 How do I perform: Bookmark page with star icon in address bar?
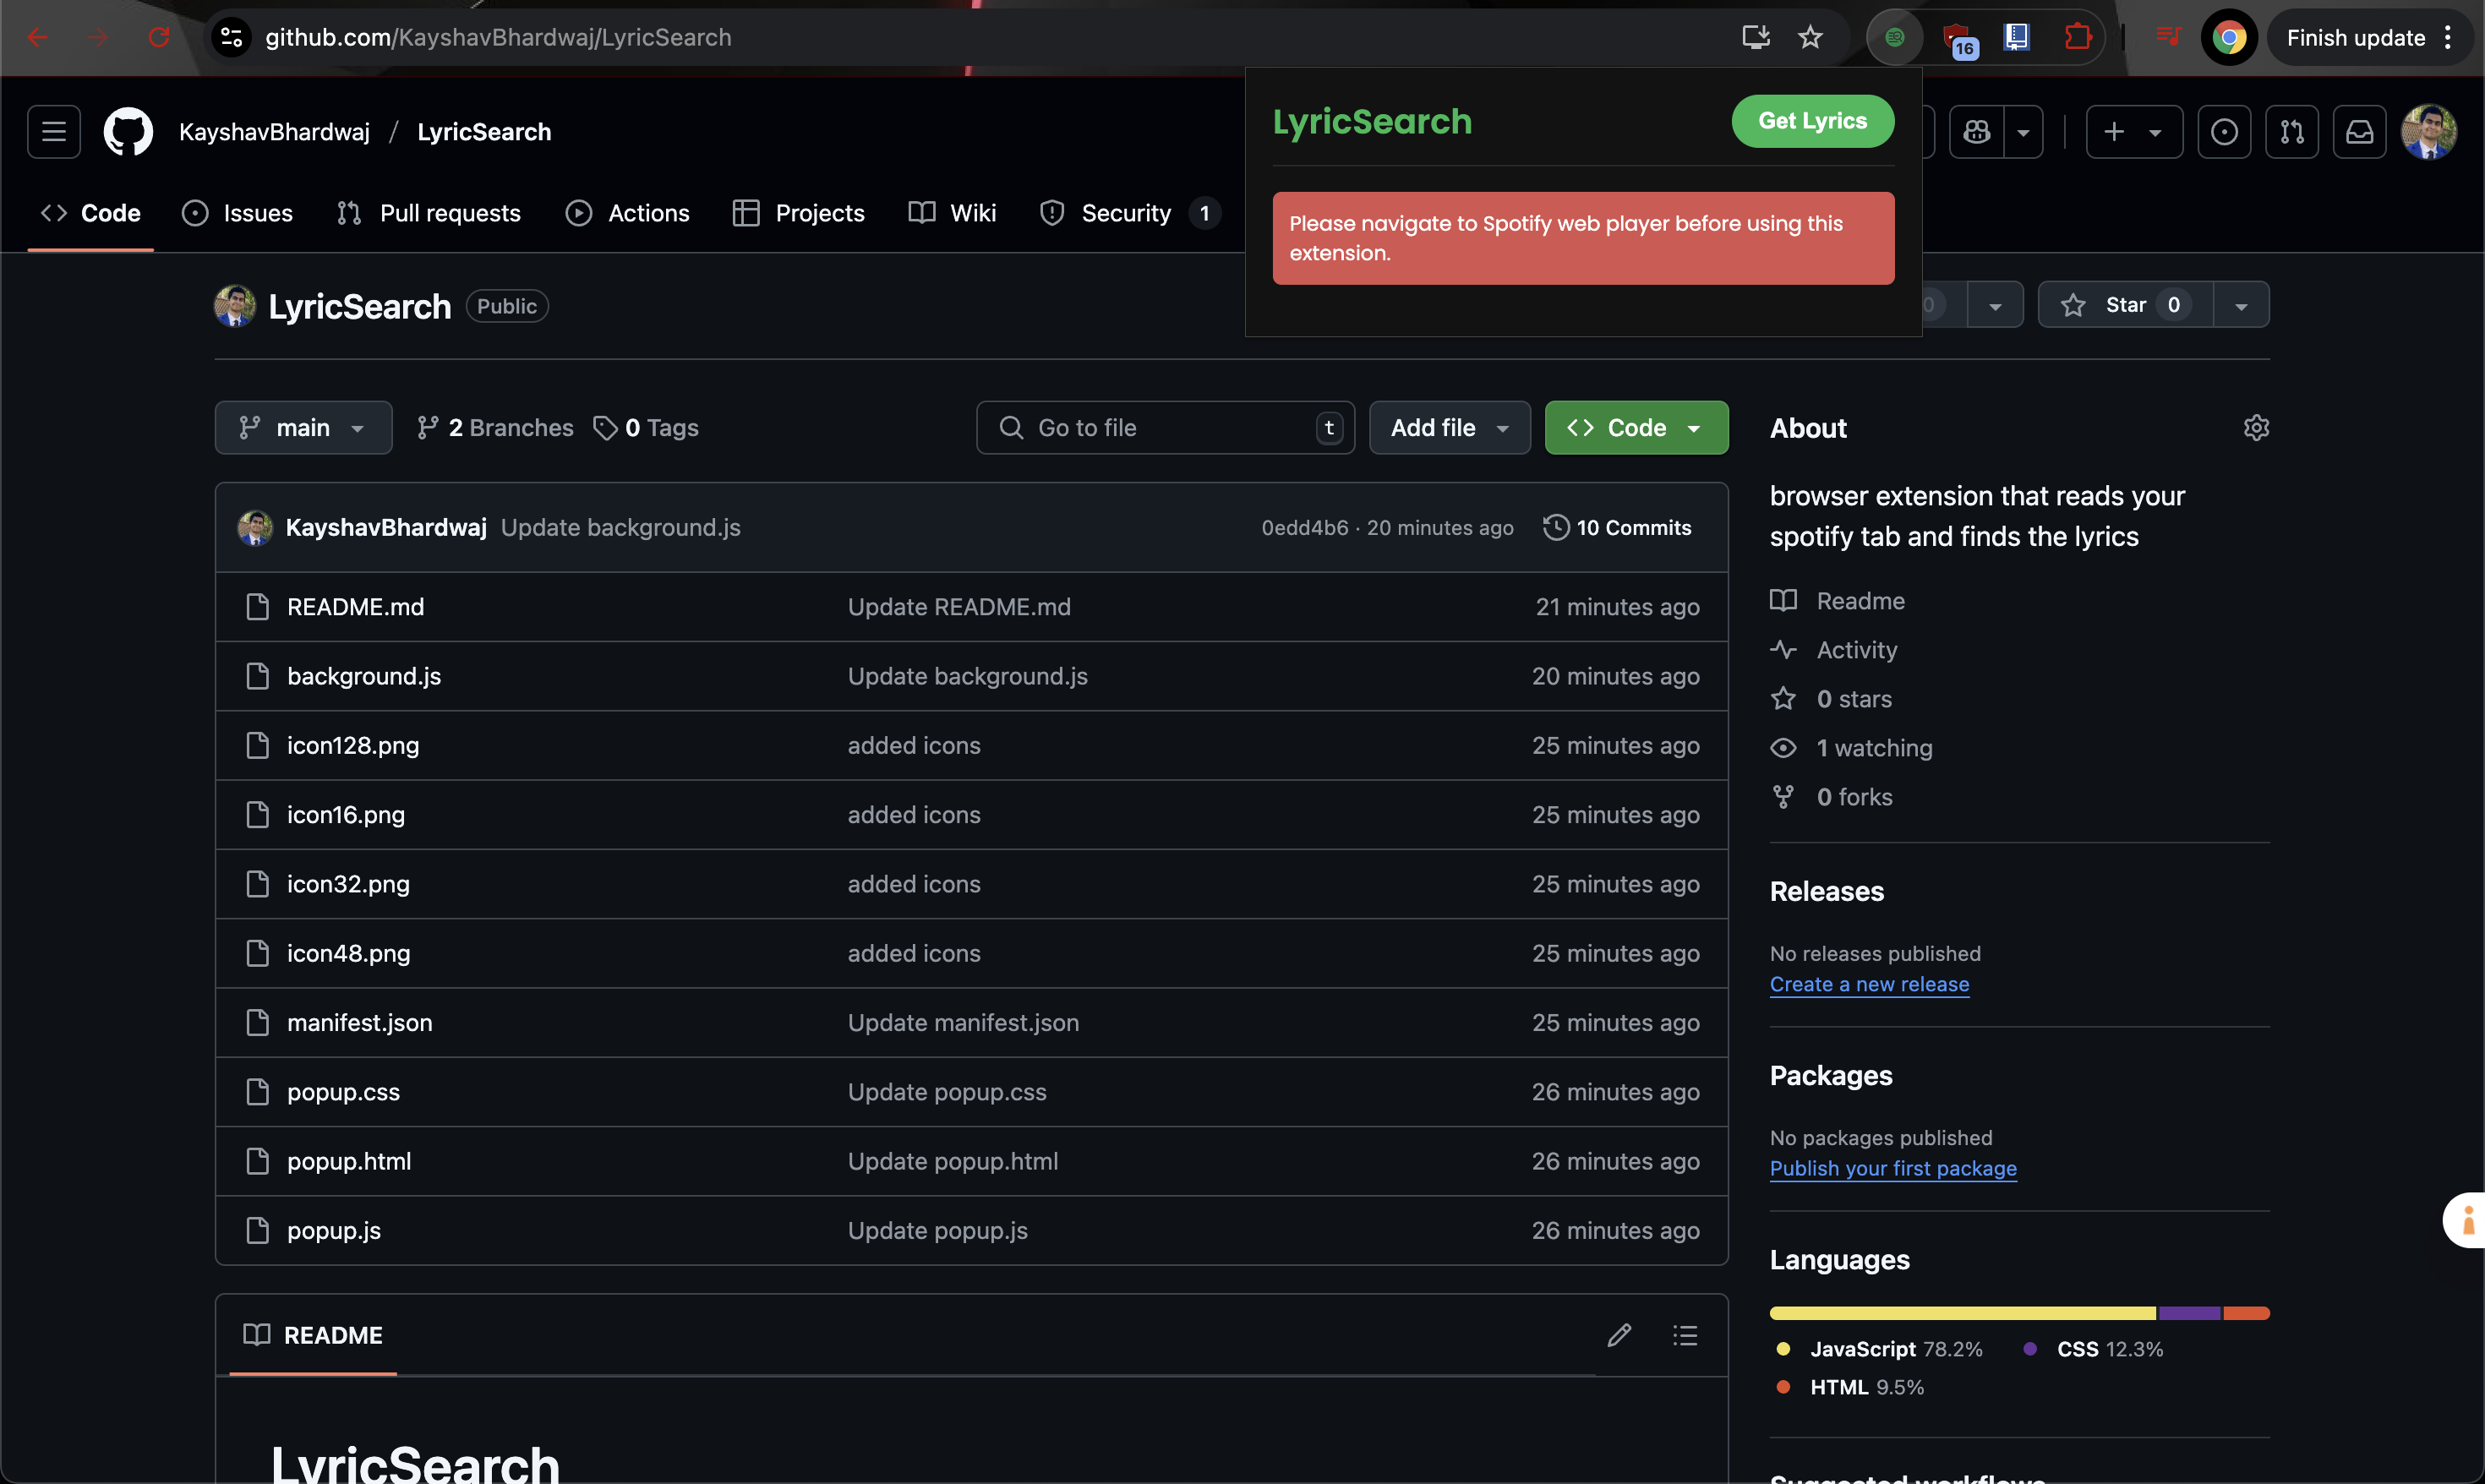(1810, 38)
